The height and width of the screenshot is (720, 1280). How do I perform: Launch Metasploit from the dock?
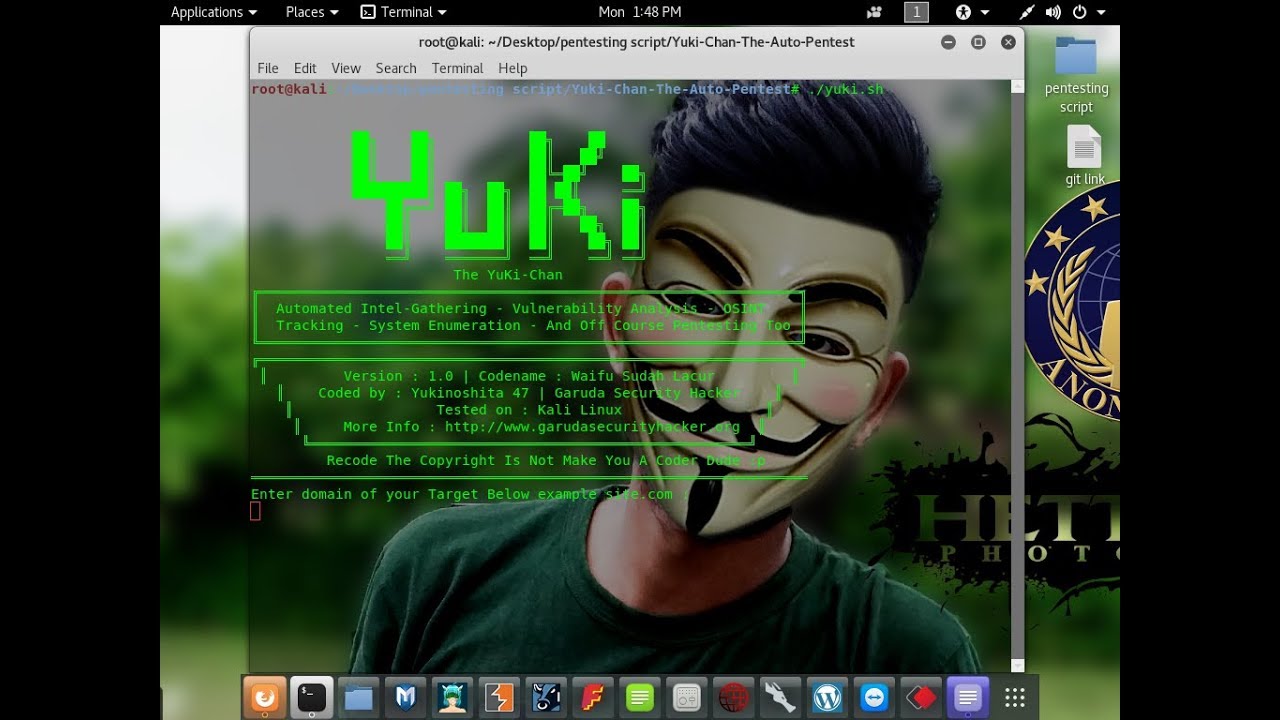tap(406, 697)
